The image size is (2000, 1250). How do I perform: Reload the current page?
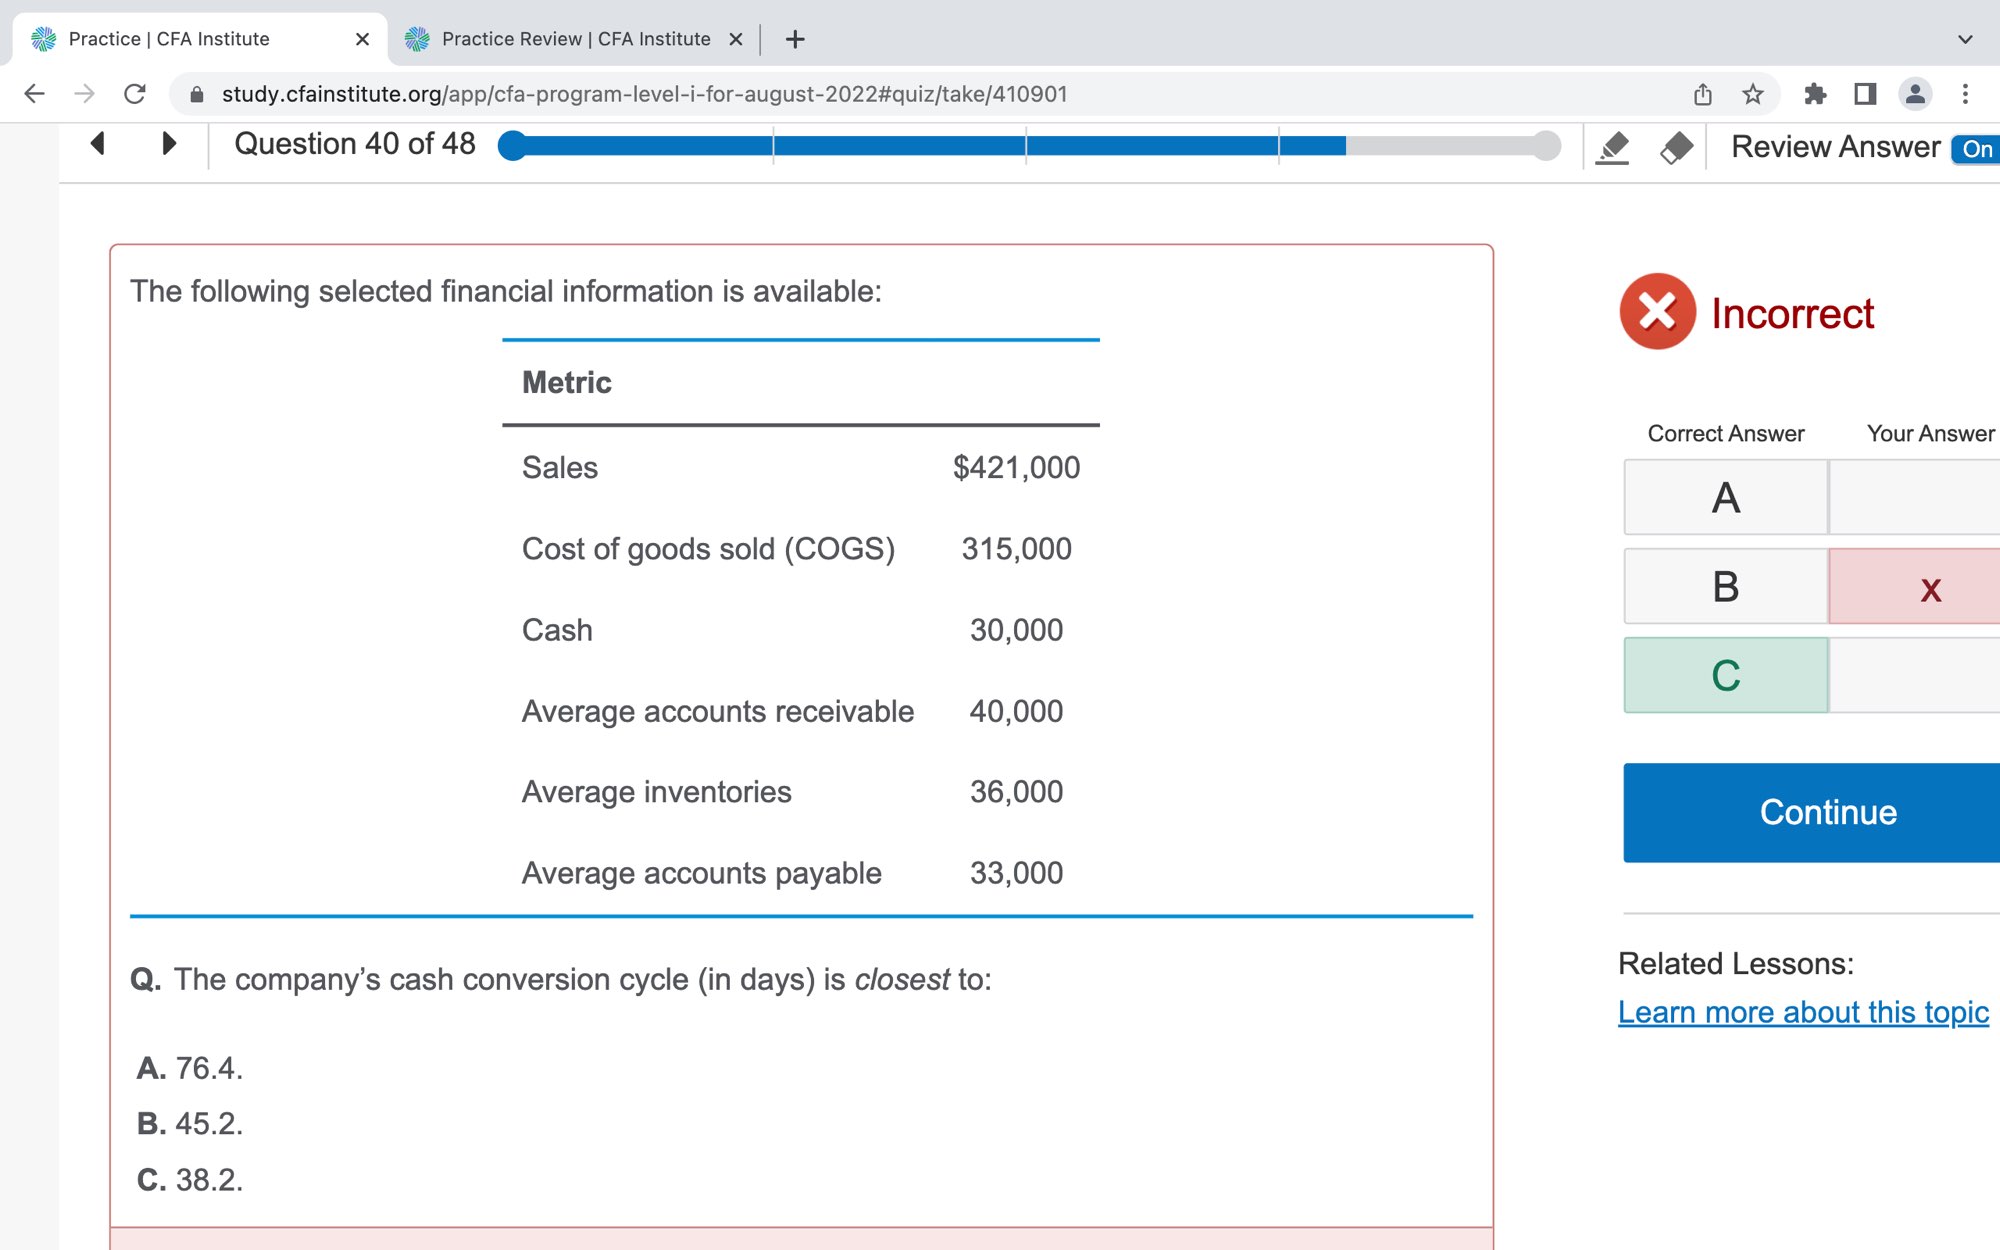(135, 94)
